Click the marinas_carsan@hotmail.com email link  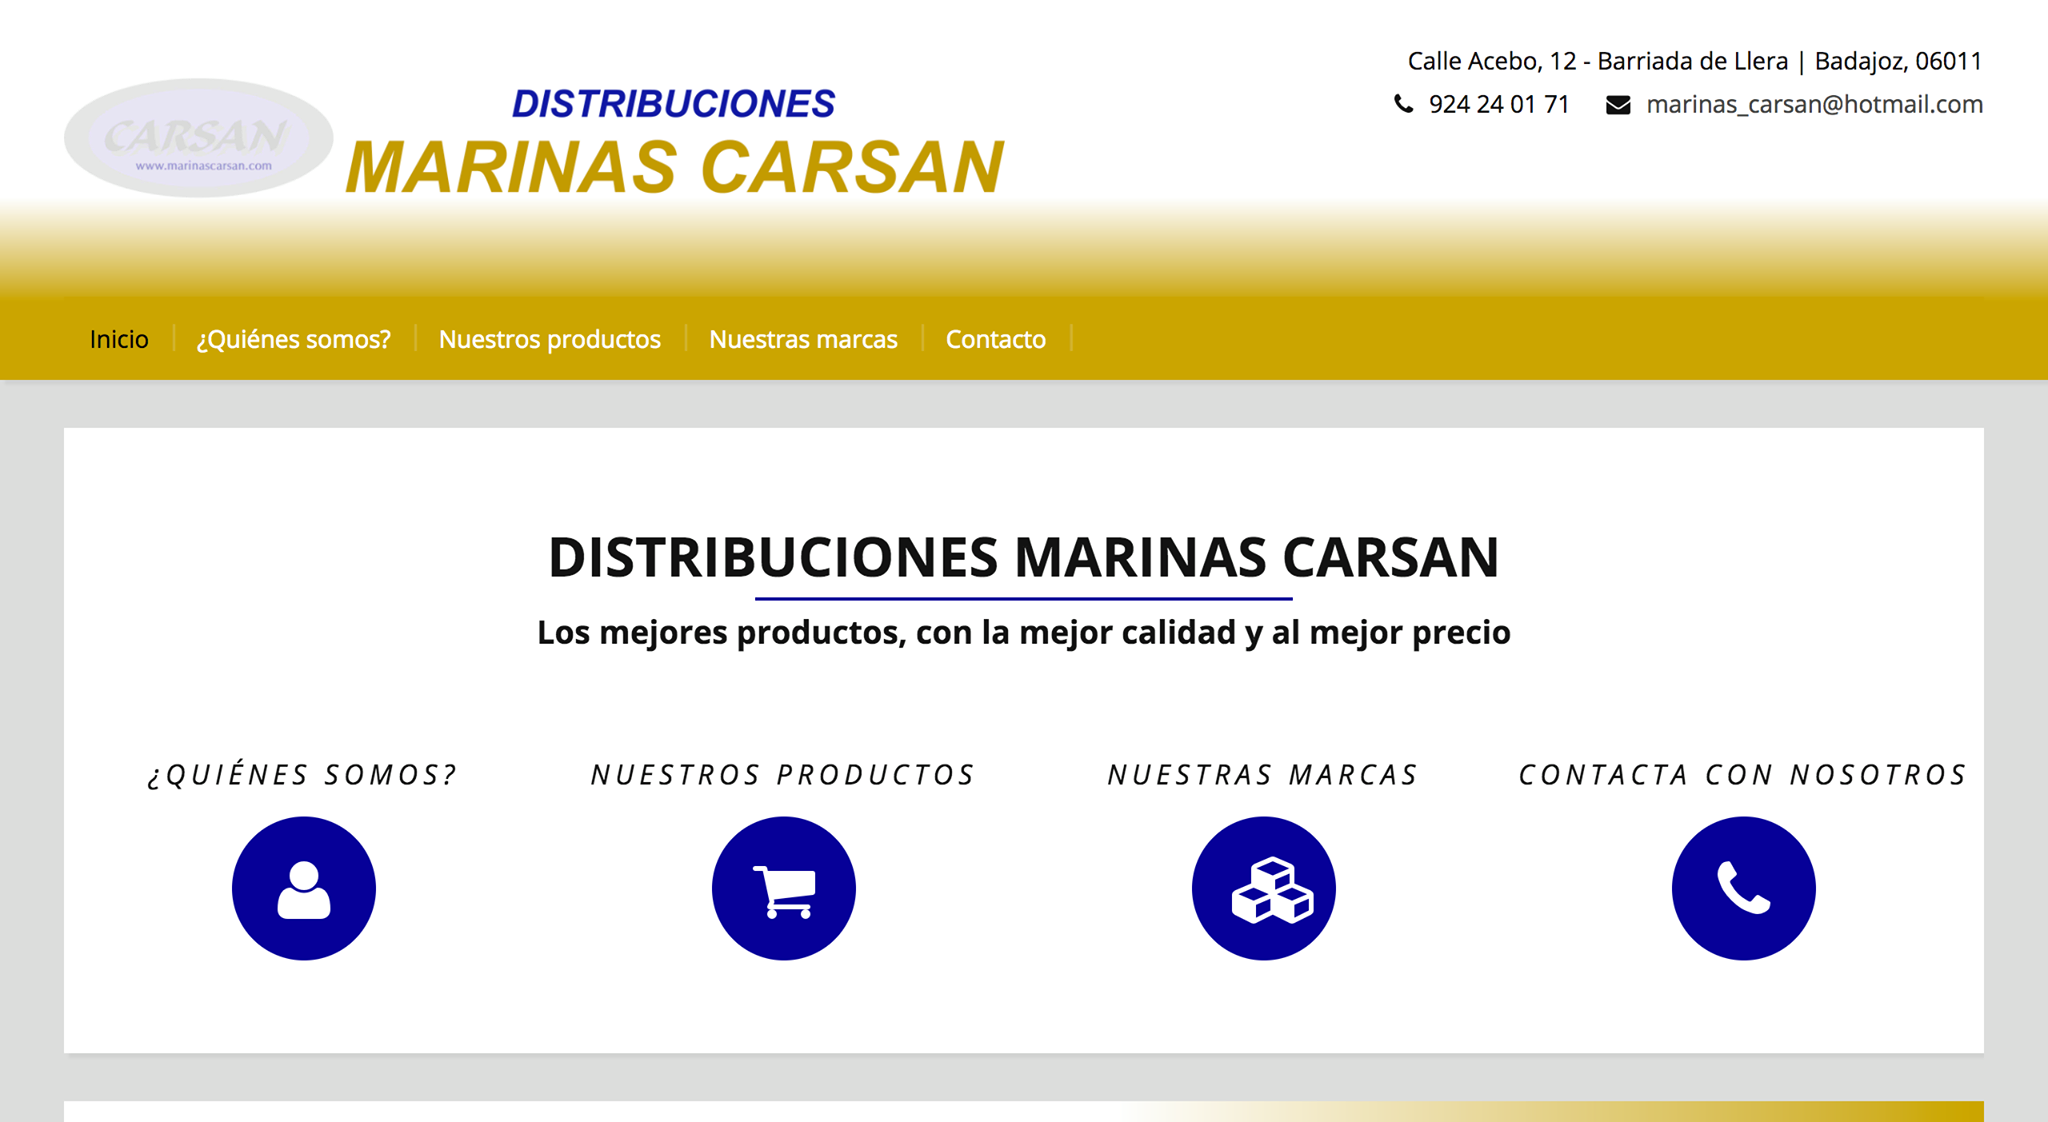pyautogui.click(x=1814, y=104)
